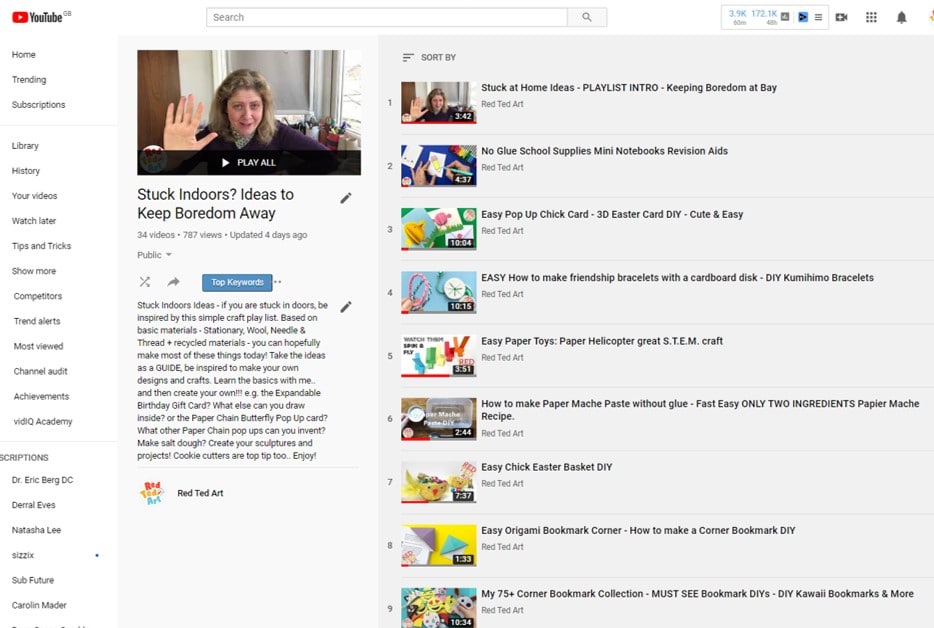
Task: Click title 'Easy Chick Easter Basket DIY'
Action: pos(546,467)
